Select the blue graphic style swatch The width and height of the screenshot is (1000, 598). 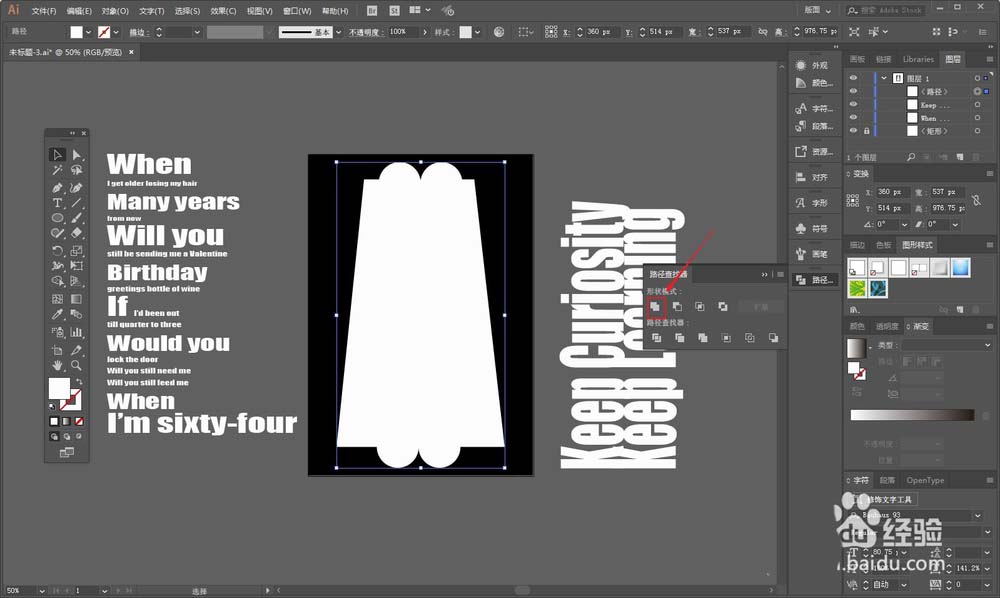click(961, 268)
